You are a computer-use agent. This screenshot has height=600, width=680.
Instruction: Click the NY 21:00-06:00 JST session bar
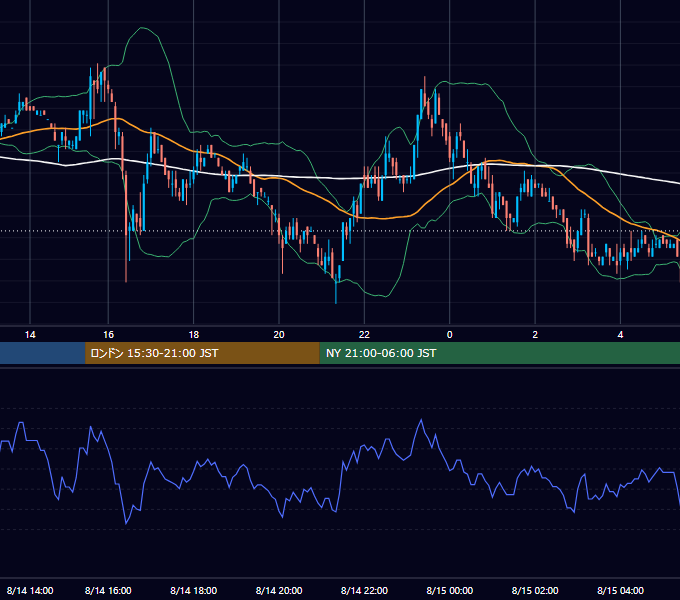(x=500, y=353)
